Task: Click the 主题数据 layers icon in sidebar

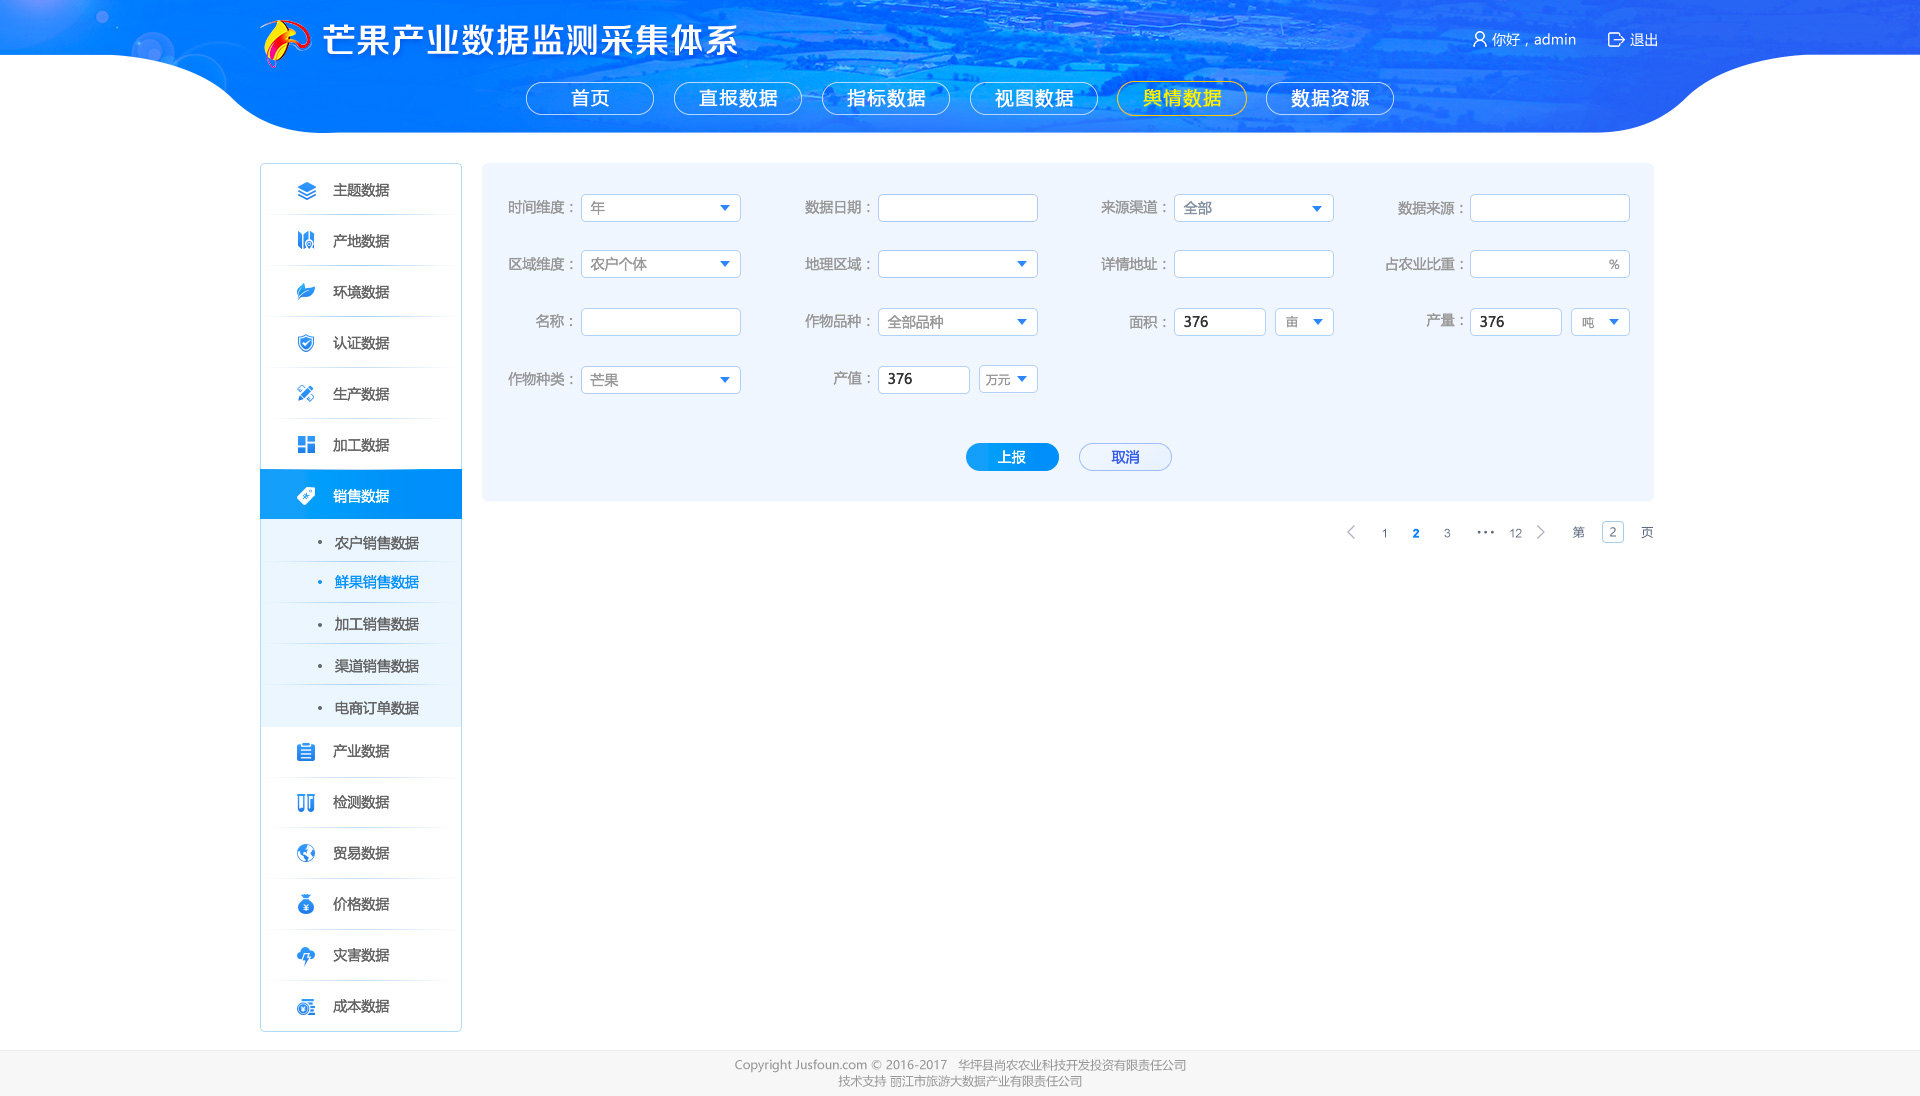Action: pos(306,190)
